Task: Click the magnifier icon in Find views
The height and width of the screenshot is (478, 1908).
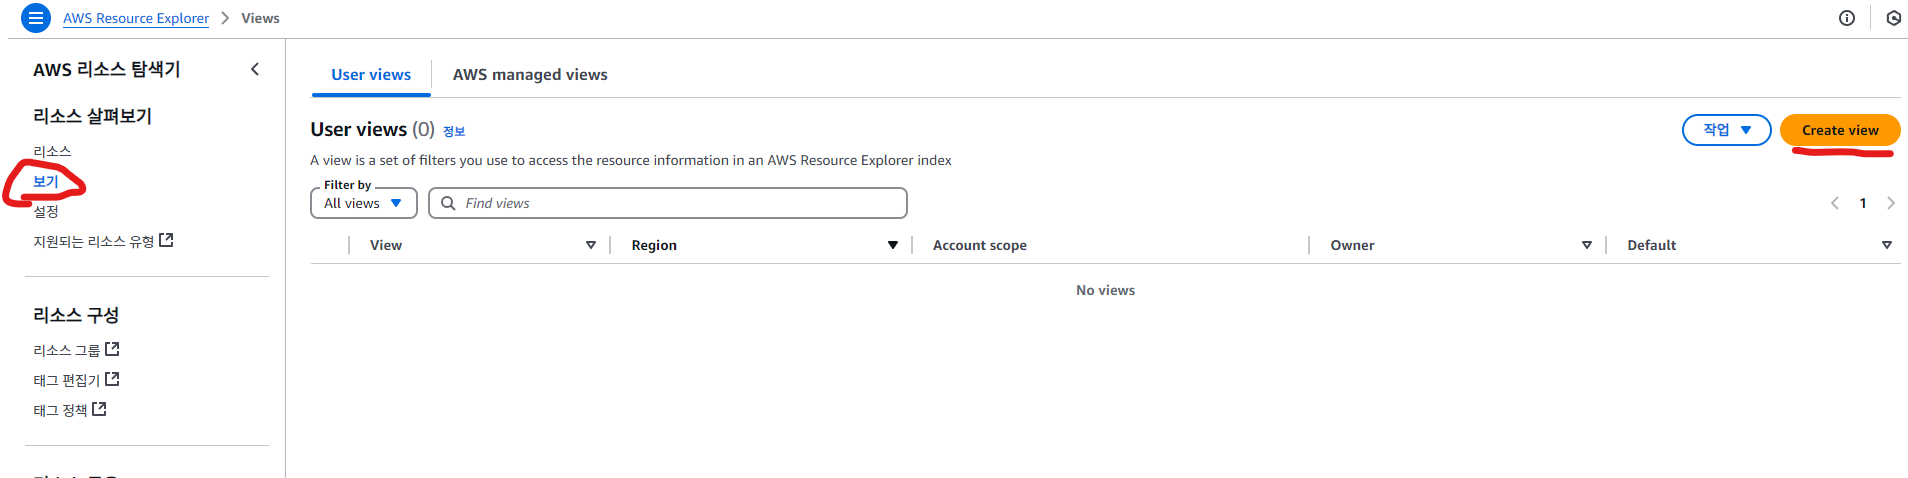Action: pos(448,203)
